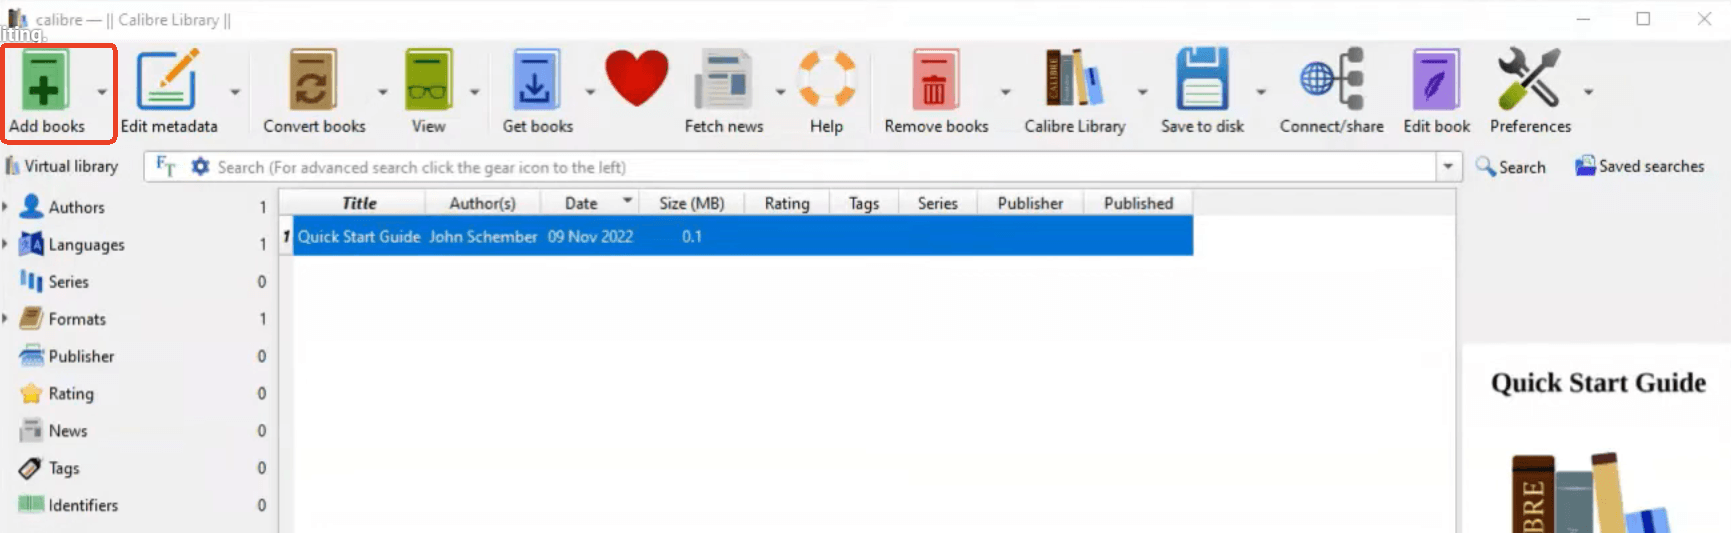Select the Rating star icon

pyautogui.click(x=32, y=393)
